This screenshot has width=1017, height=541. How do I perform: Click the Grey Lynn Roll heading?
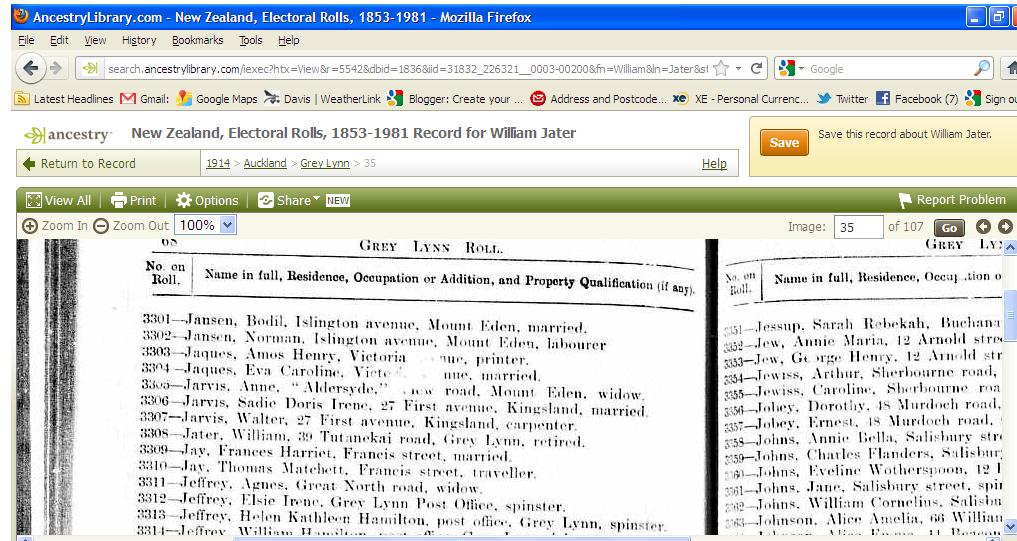431,247
